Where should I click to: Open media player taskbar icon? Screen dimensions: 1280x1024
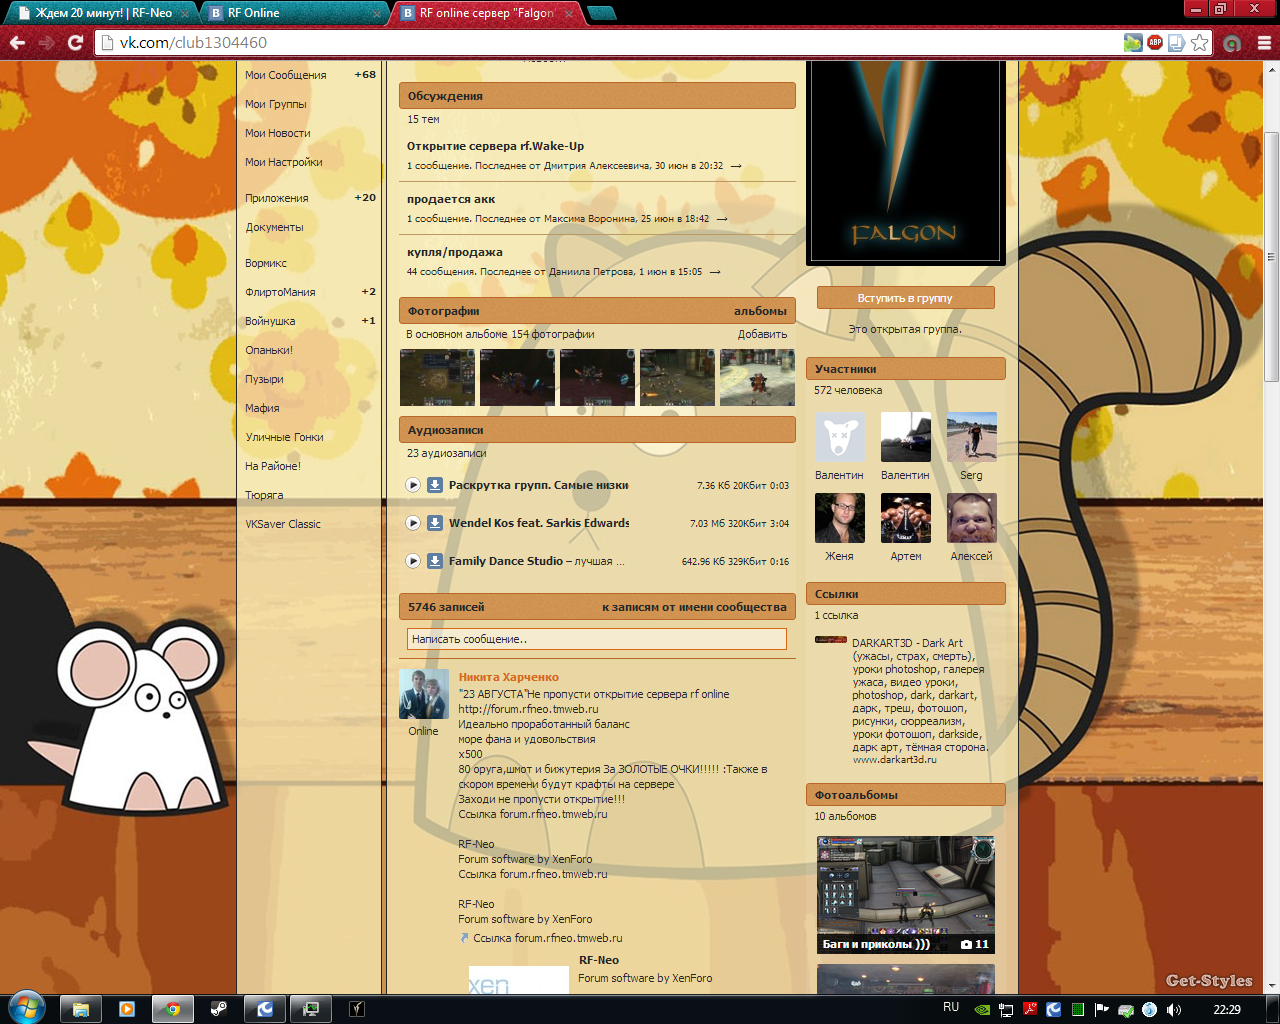(x=127, y=1009)
